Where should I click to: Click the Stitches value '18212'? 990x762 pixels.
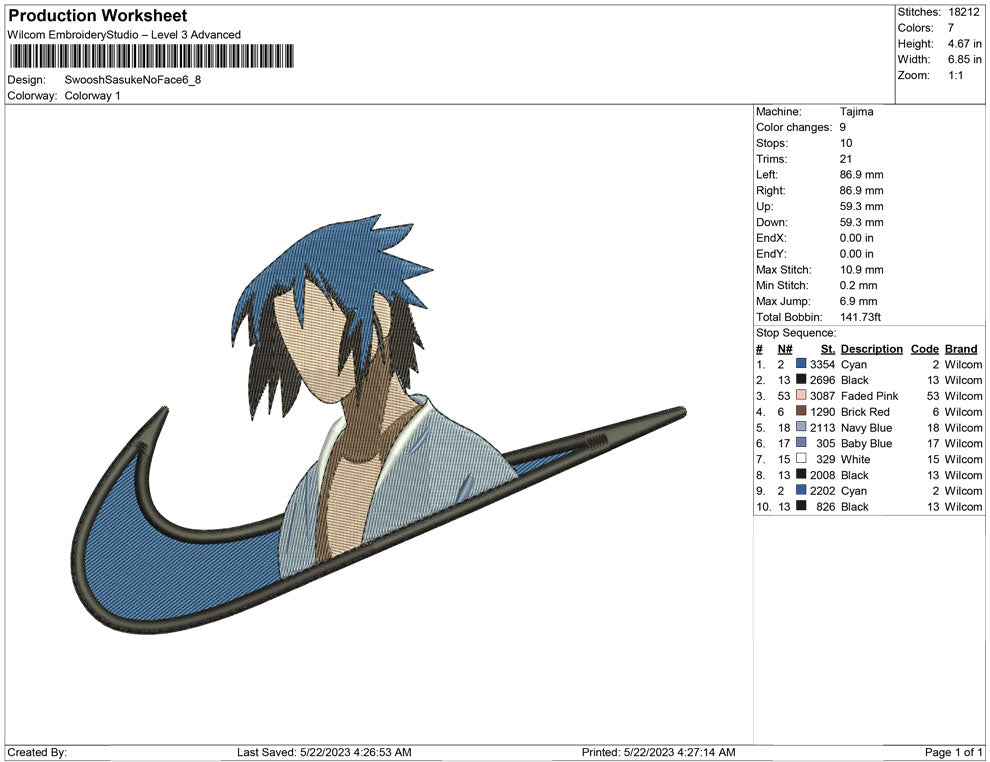pos(963,12)
